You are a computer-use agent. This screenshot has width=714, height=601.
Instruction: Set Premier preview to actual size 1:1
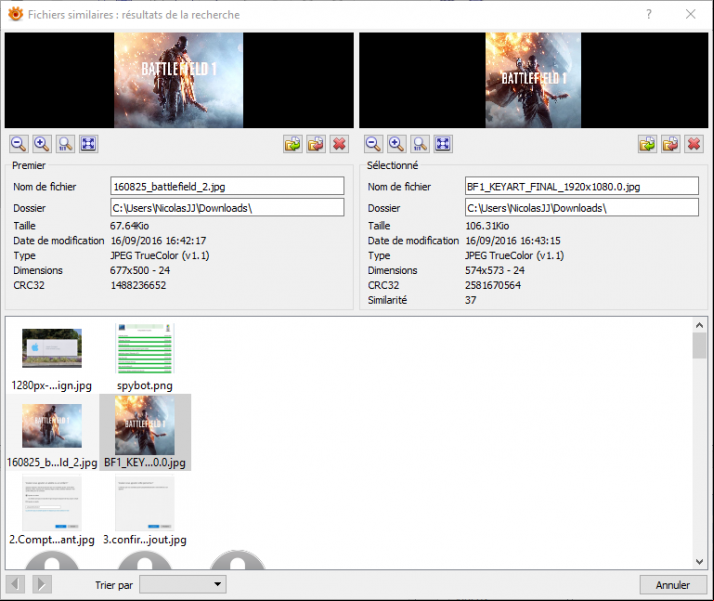click(x=65, y=144)
